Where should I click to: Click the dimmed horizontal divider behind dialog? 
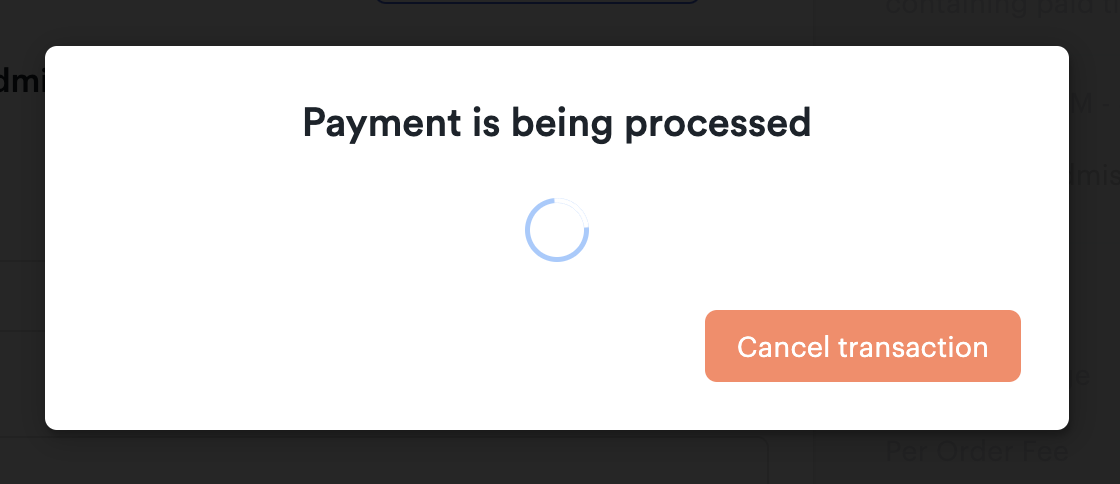point(22,261)
